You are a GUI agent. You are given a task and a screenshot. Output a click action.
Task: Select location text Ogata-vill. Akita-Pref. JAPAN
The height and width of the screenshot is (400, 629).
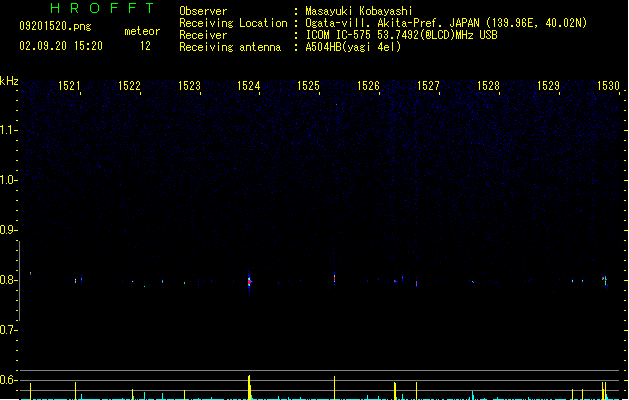click(x=392, y=23)
